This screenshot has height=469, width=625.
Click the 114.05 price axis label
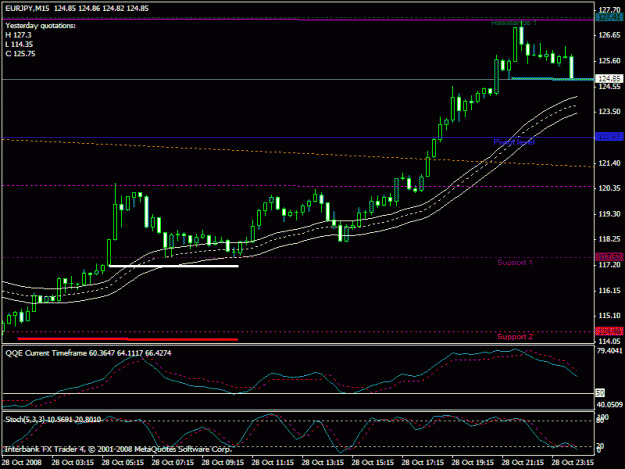click(609, 341)
